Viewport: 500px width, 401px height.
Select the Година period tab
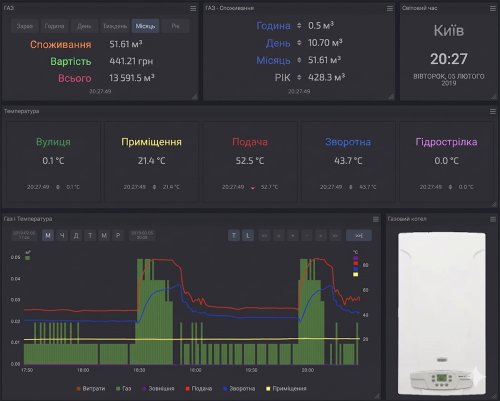[x=54, y=26]
